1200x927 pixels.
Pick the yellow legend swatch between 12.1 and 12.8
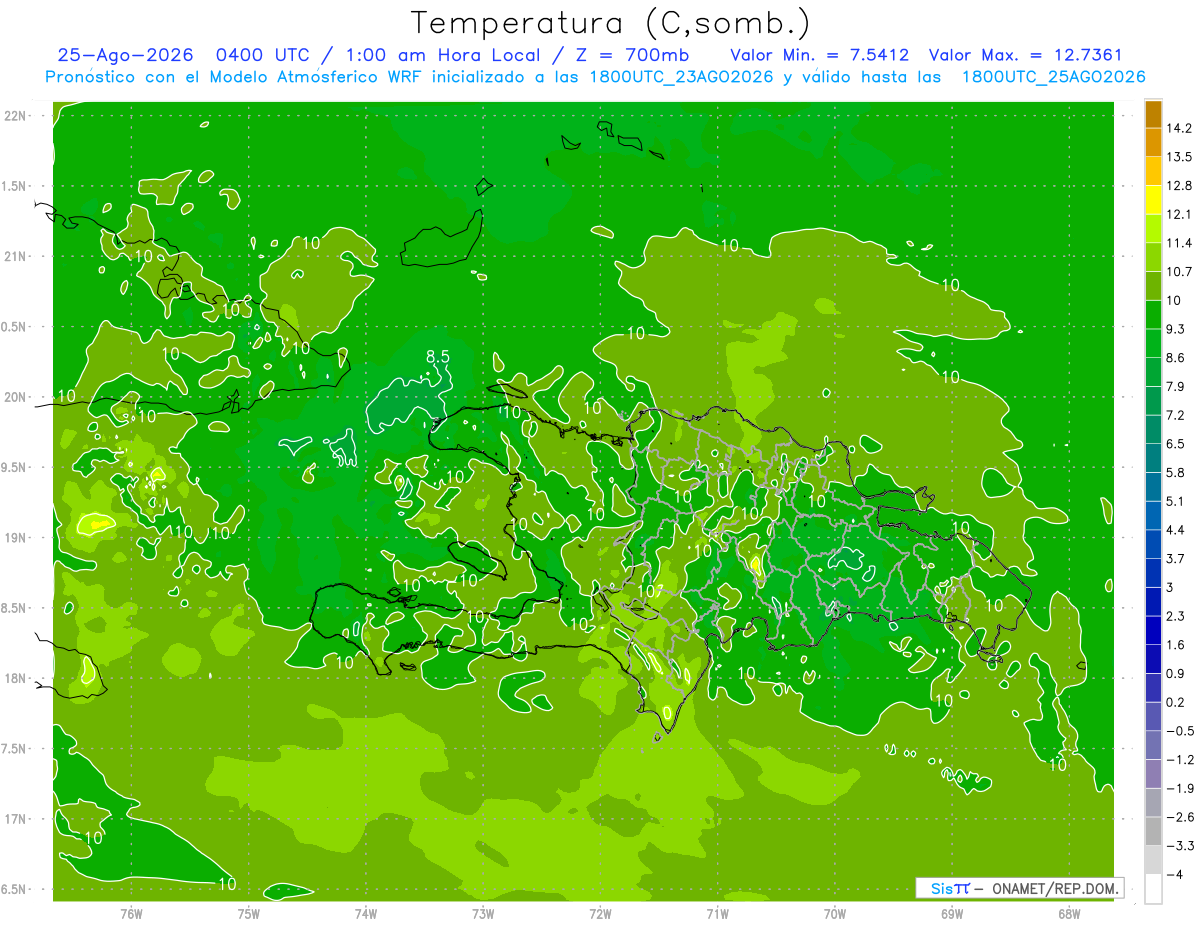coord(1152,200)
